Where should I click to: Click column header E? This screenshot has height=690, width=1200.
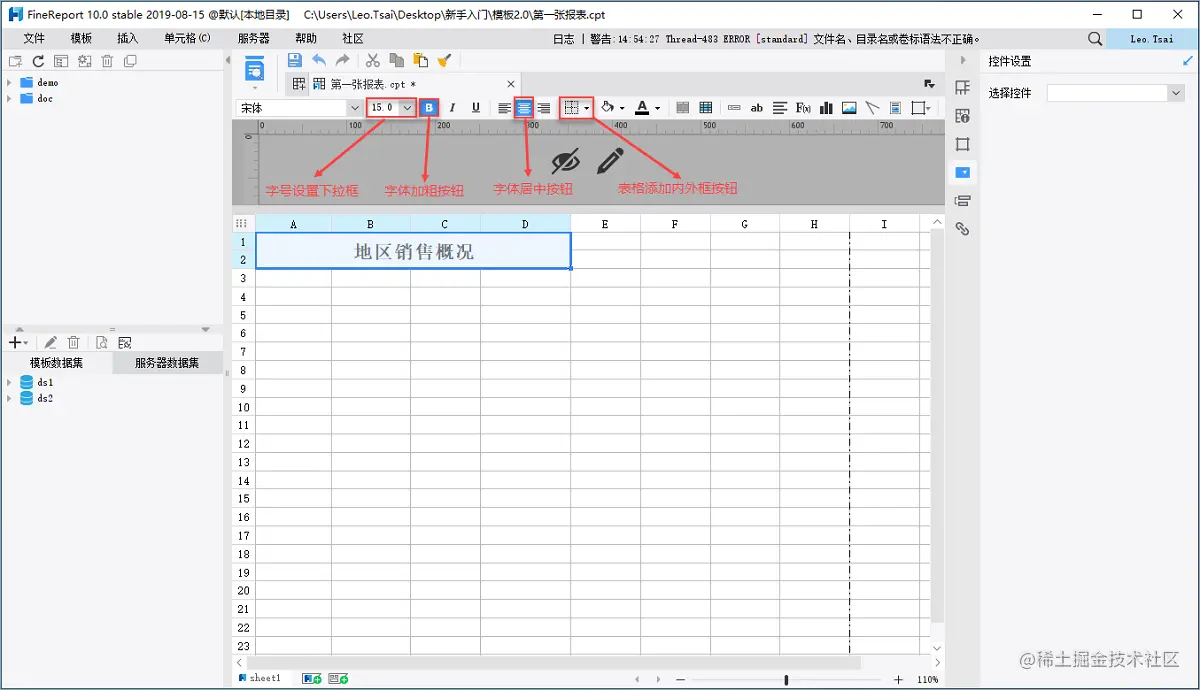pyautogui.click(x=605, y=224)
